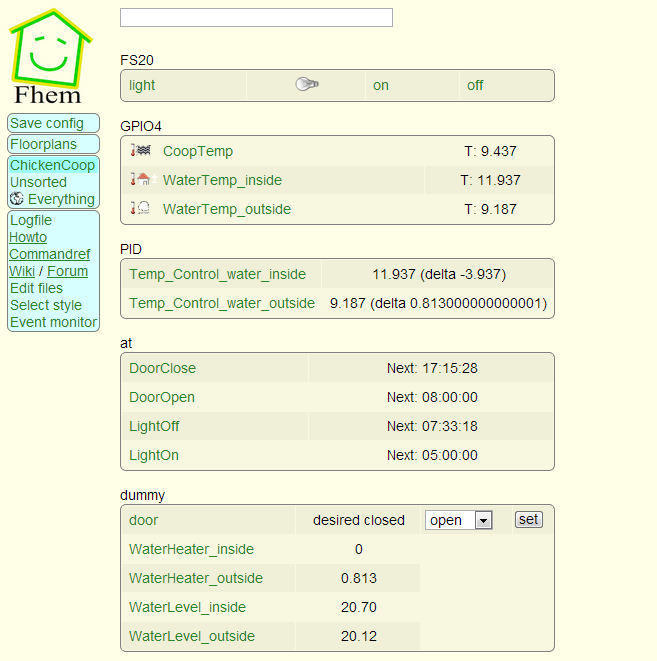Click the FS20 group heading
Screen dimensions: 657x661
pos(137,60)
